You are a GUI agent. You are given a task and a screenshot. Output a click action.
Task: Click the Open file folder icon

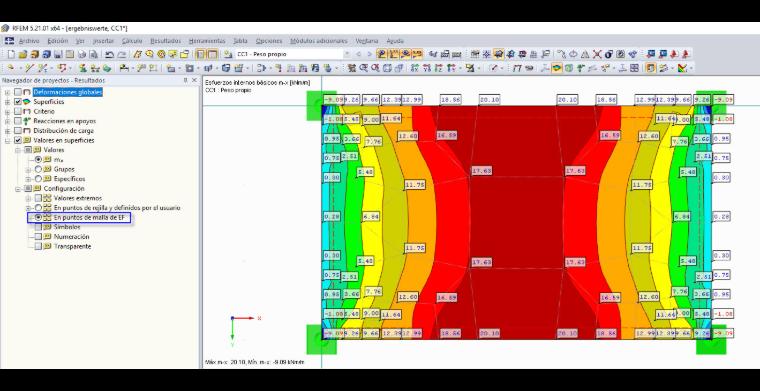pyautogui.click(x=23, y=54)
